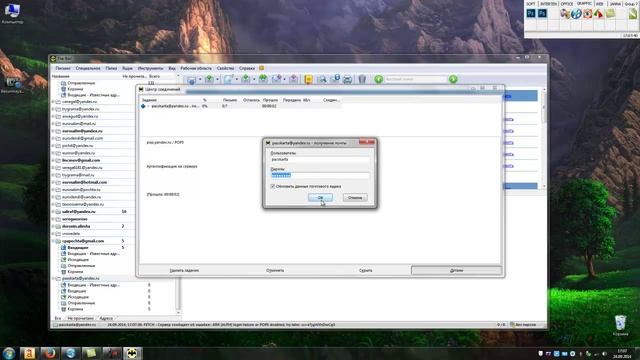This screenshot has width=640, height=360.
Task: Click the print toolbar icon
Action: coord(347,79)
